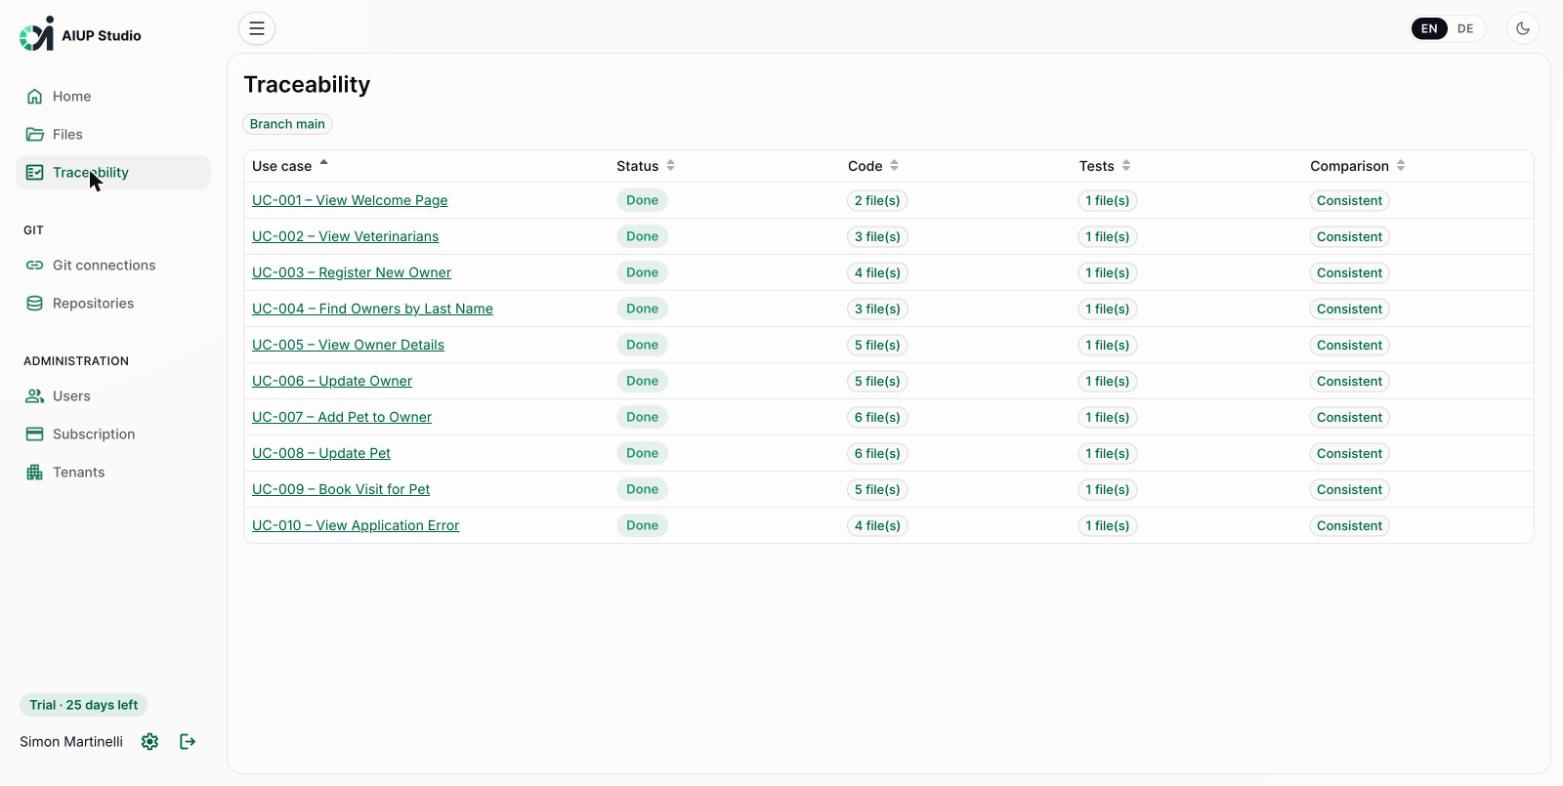Click Done status badge for UC-010

642,525
